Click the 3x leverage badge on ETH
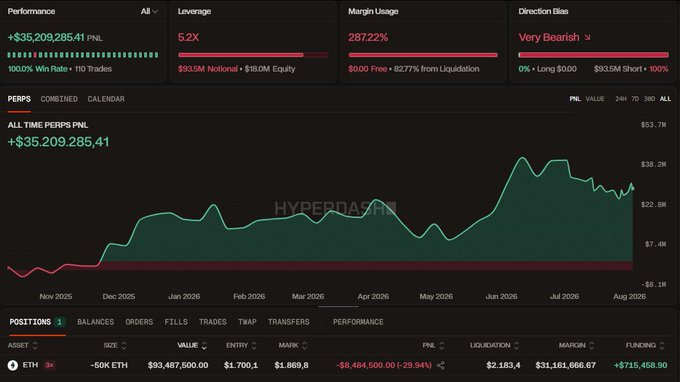The image size is (680, 382). (49, 365)
